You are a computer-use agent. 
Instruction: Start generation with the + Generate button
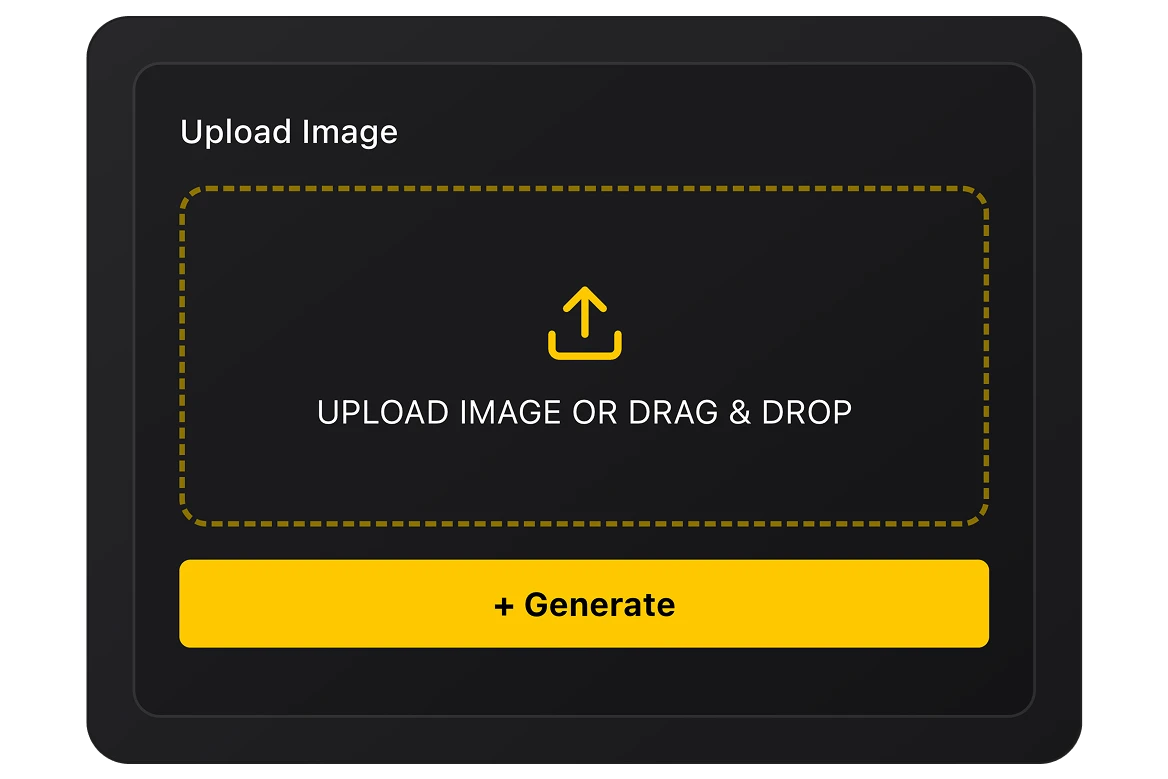point(584,603)
